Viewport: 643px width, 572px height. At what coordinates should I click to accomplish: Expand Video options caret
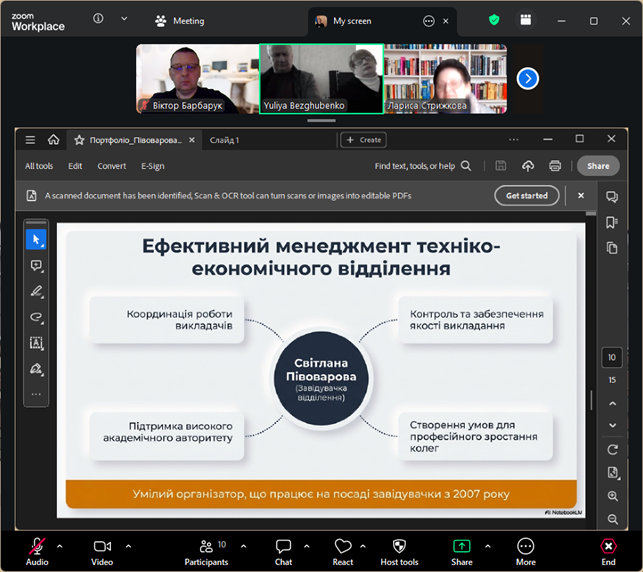coord(128,546)
